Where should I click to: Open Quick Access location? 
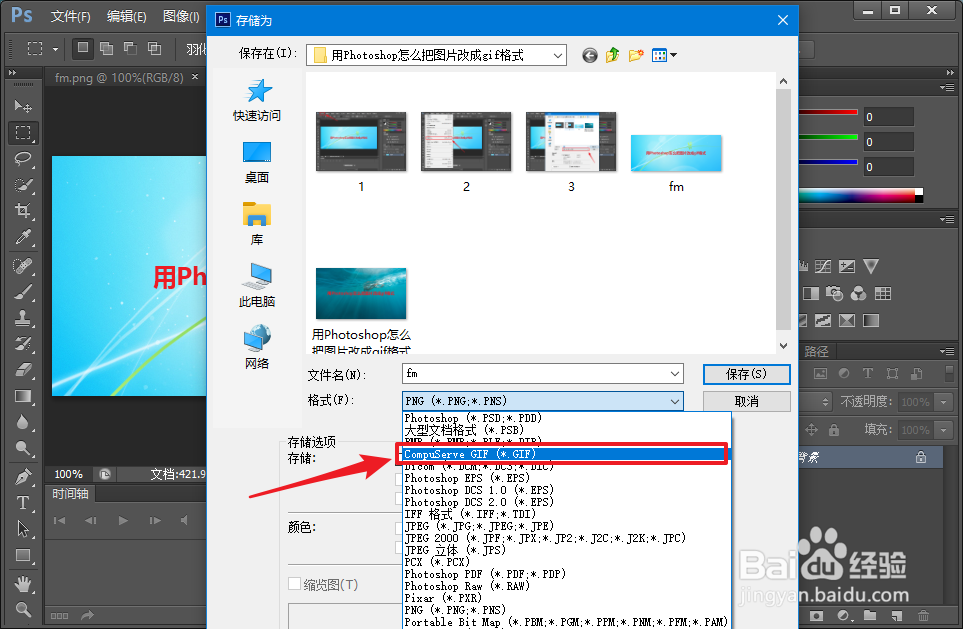pyautogui.click(x=257, y=100)
